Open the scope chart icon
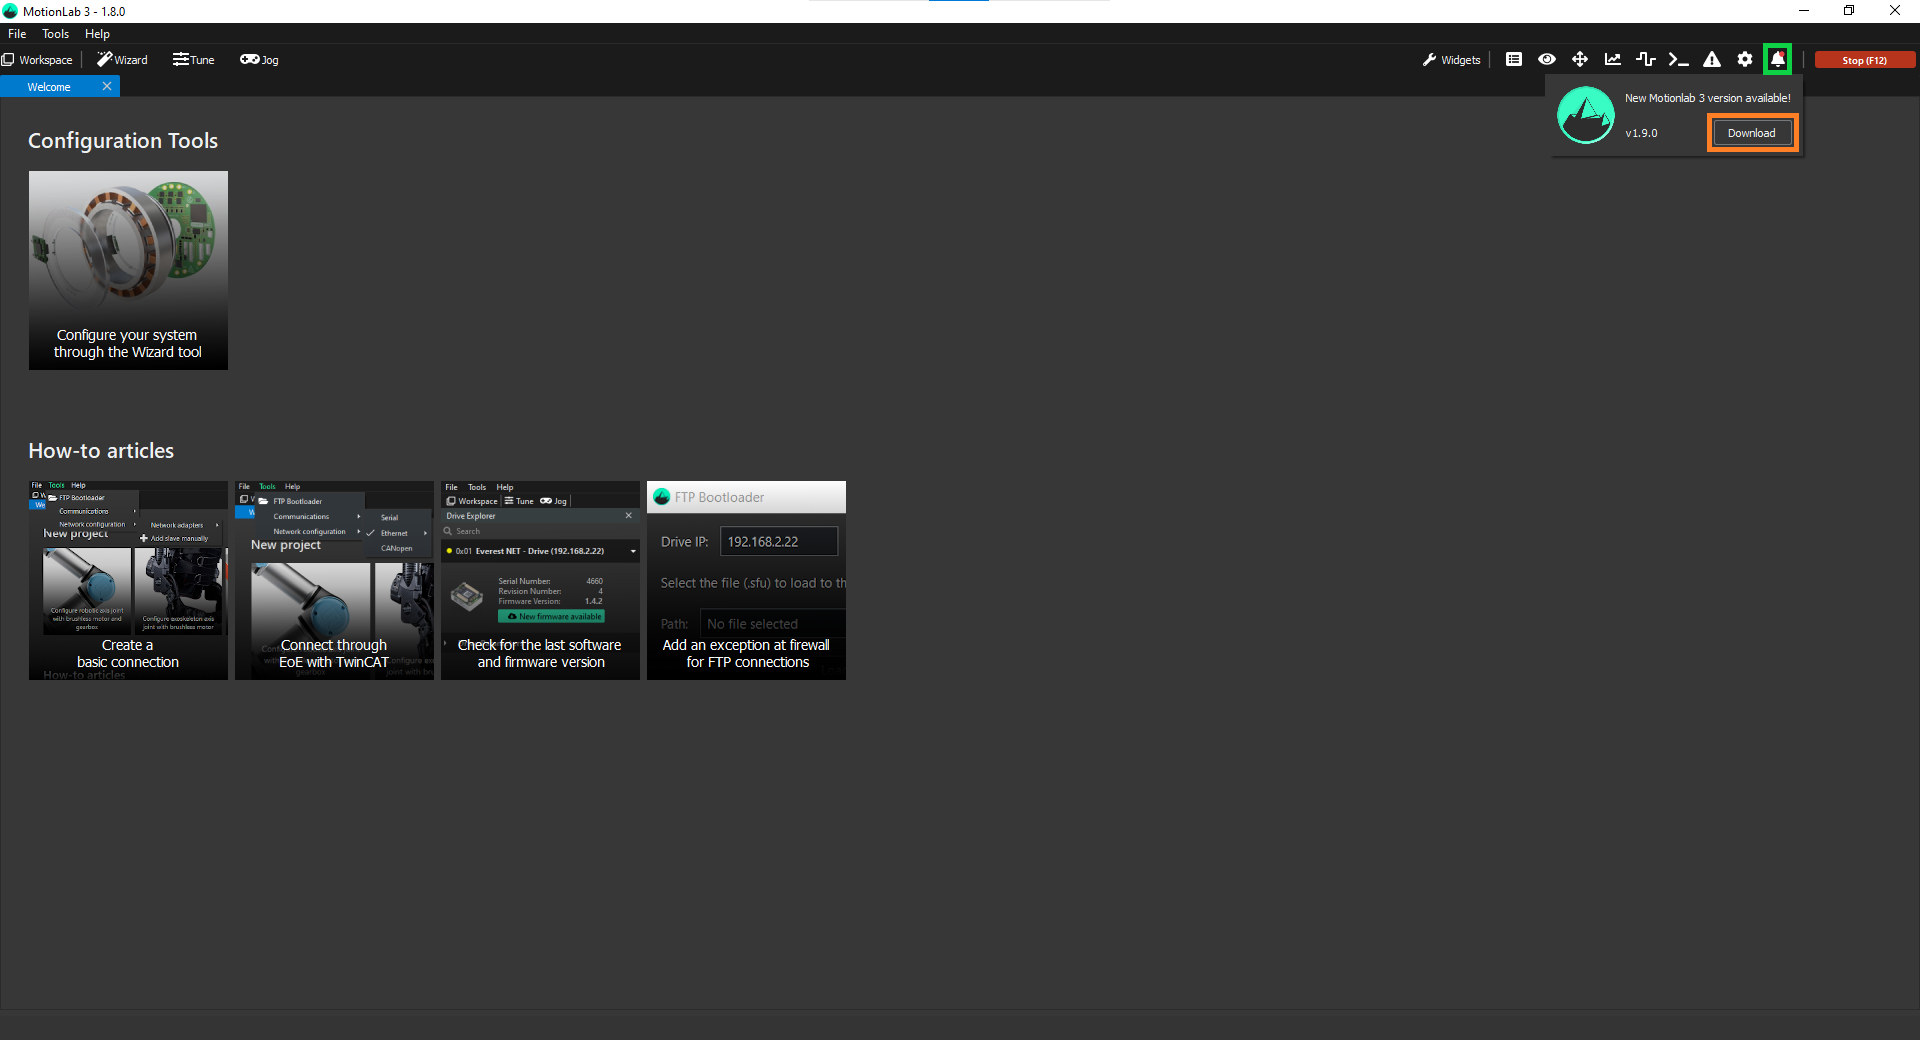The image size is (1920, 1040). (x=1613, y=60)
